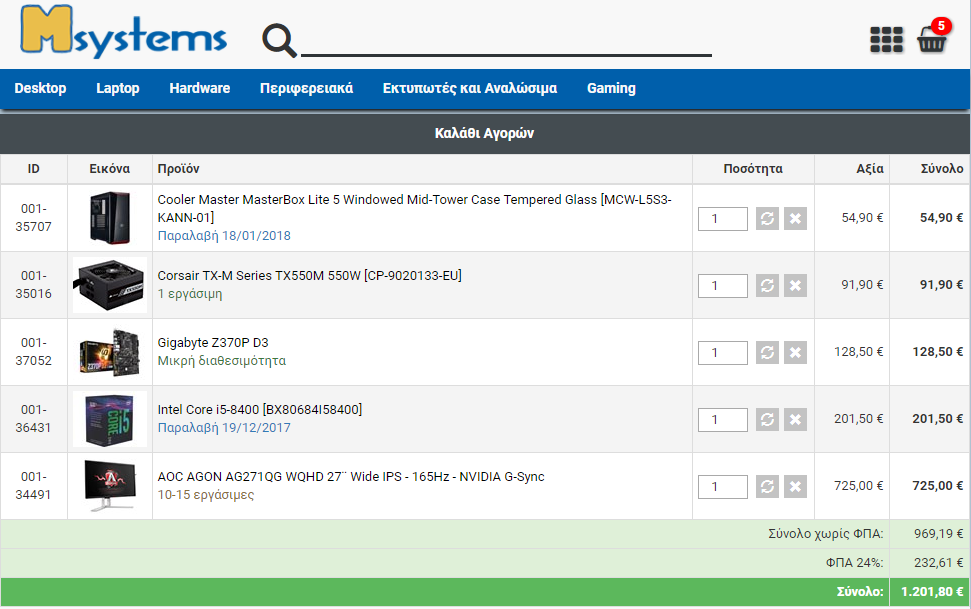Click 'Μικρή διαθεσιμότητα' availability text
The height and width of the screenshot is (609, 971).
pyautogui.click(x=222, y=361)
